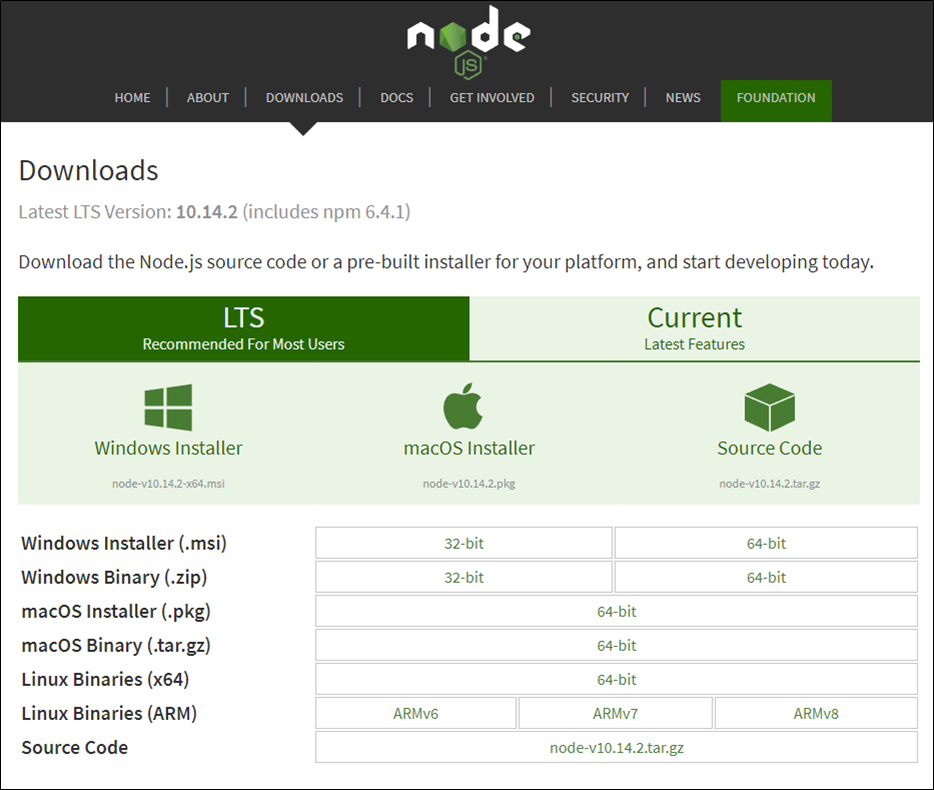The image size is (934, 790).
Task: Click node-v10.14.2.pkg file name
Action: point(469,483)
